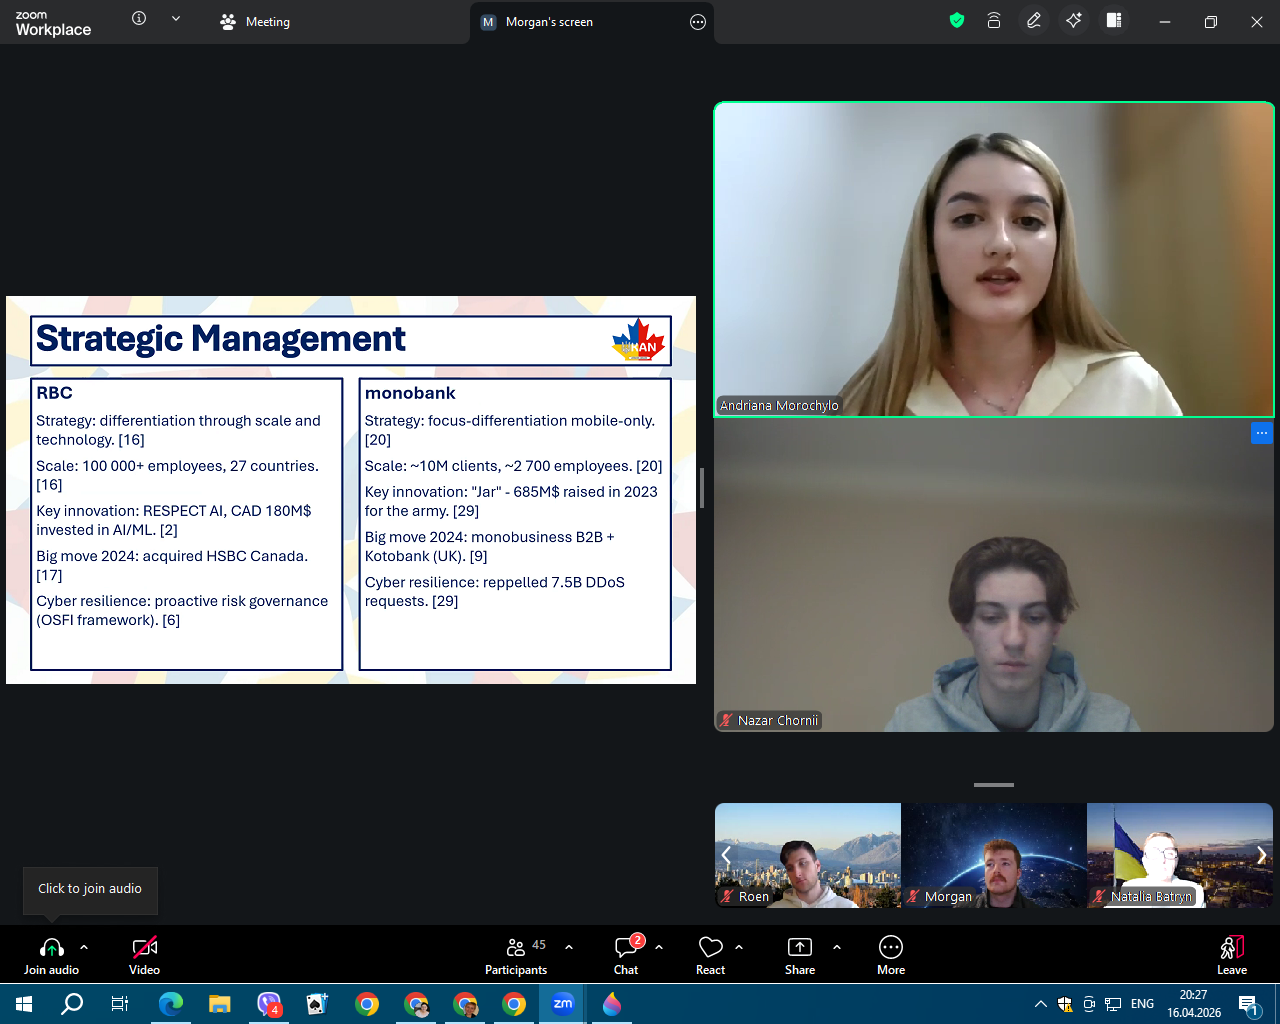Click the green encryption shield icon
This screenshot has height=1024, width=1280.
957,21
